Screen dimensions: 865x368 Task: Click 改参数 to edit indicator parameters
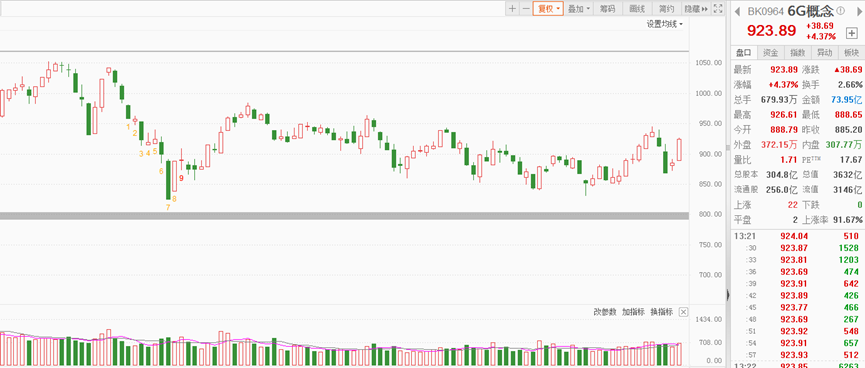click(605, 312)
